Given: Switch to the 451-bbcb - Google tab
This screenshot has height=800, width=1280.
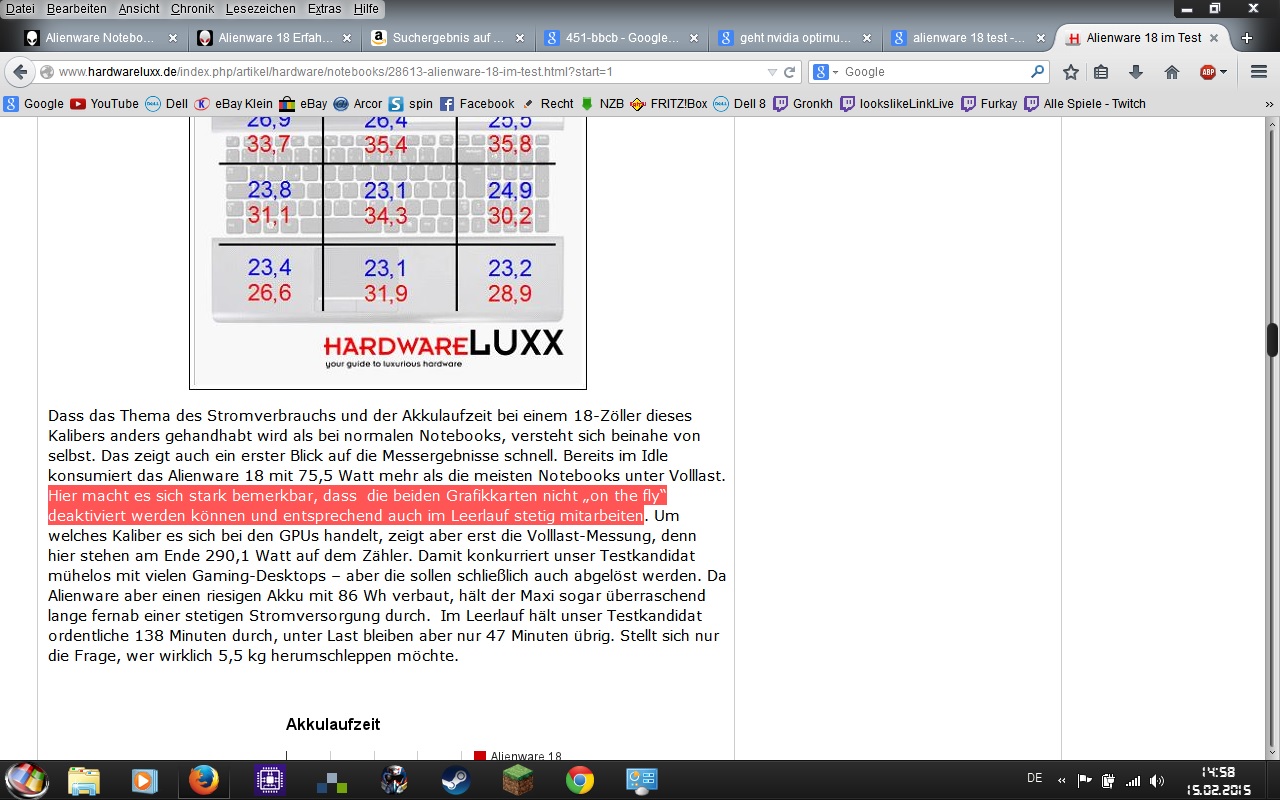Looking at the screenshot, I should pos(620,38).
